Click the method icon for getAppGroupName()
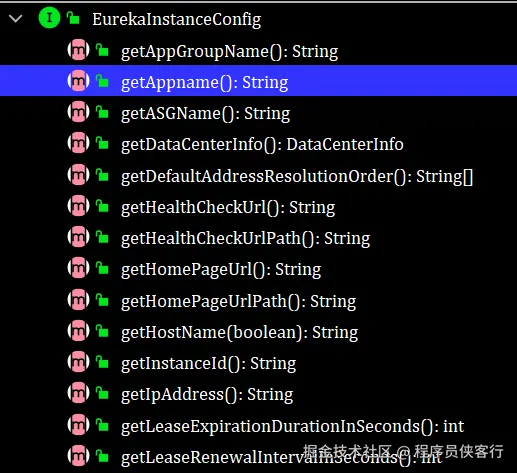Viewport: 517px width, 473px height. 78,50
